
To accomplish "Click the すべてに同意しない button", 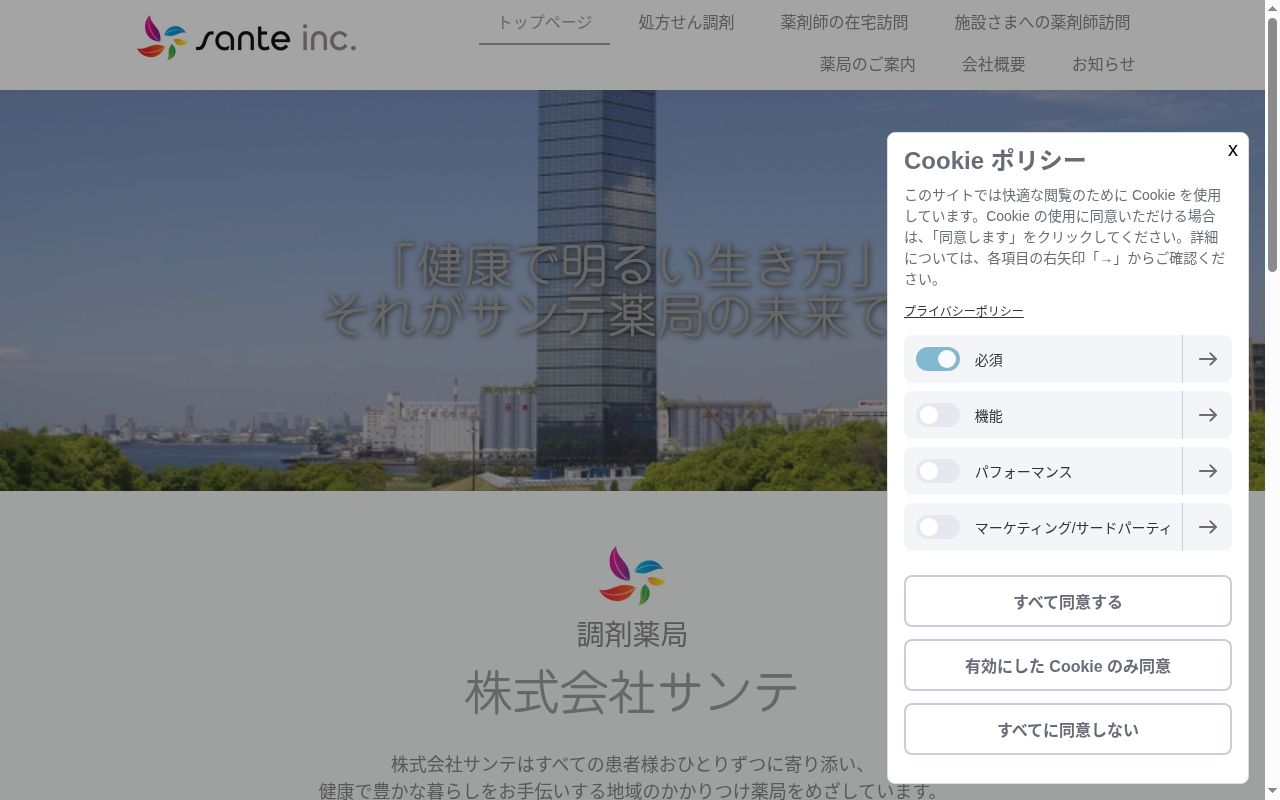I will tap(1068, 729).
